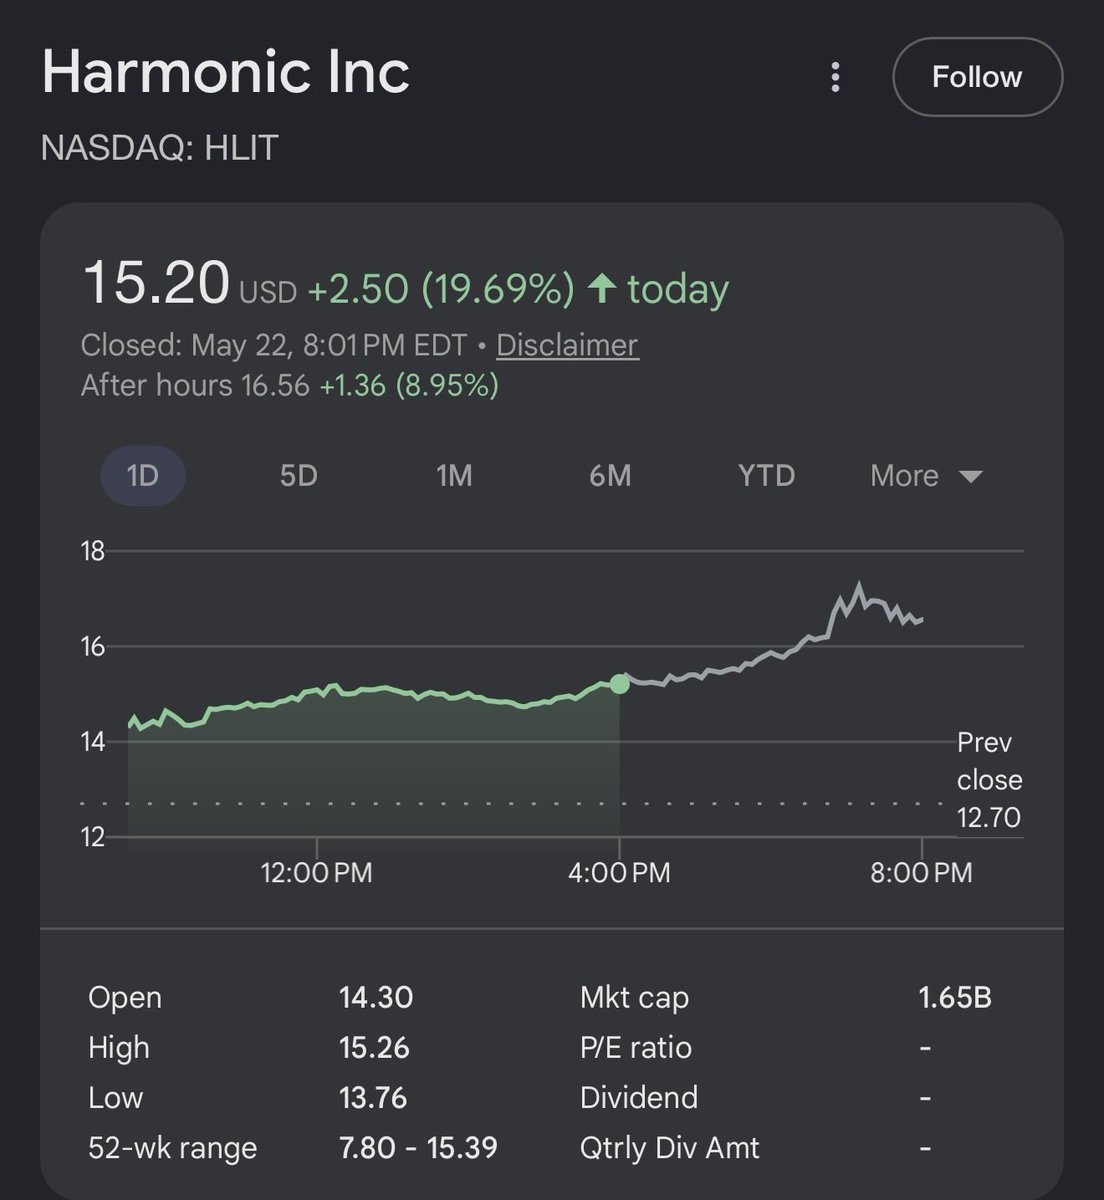This screenshot has height=1200, width=1104.
Task: Show the YTD chart range
Action: coord(766,476)
